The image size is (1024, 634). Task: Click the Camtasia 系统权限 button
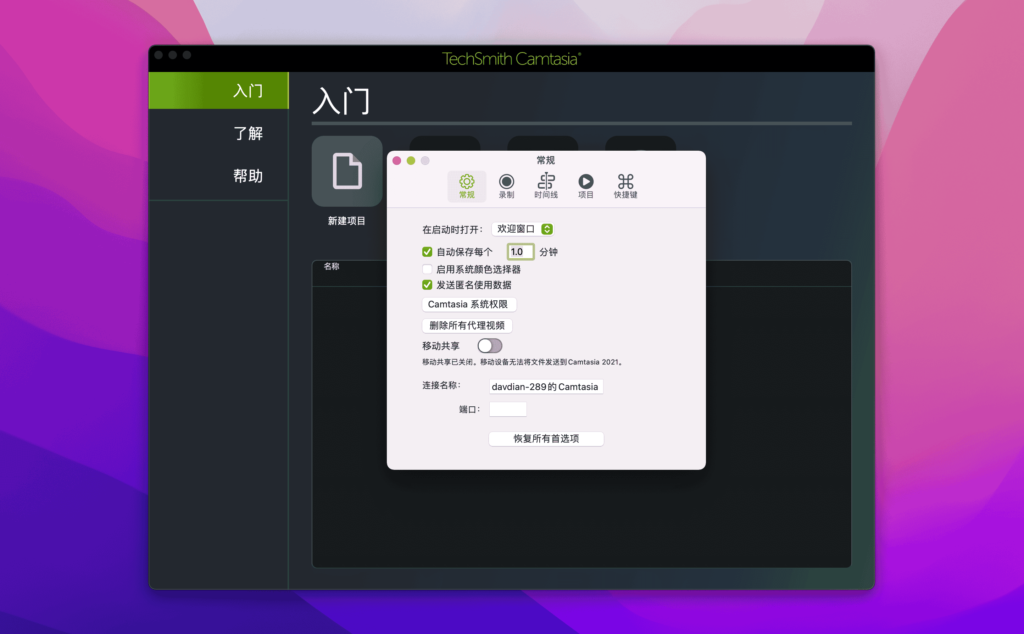tap(468, 304)
